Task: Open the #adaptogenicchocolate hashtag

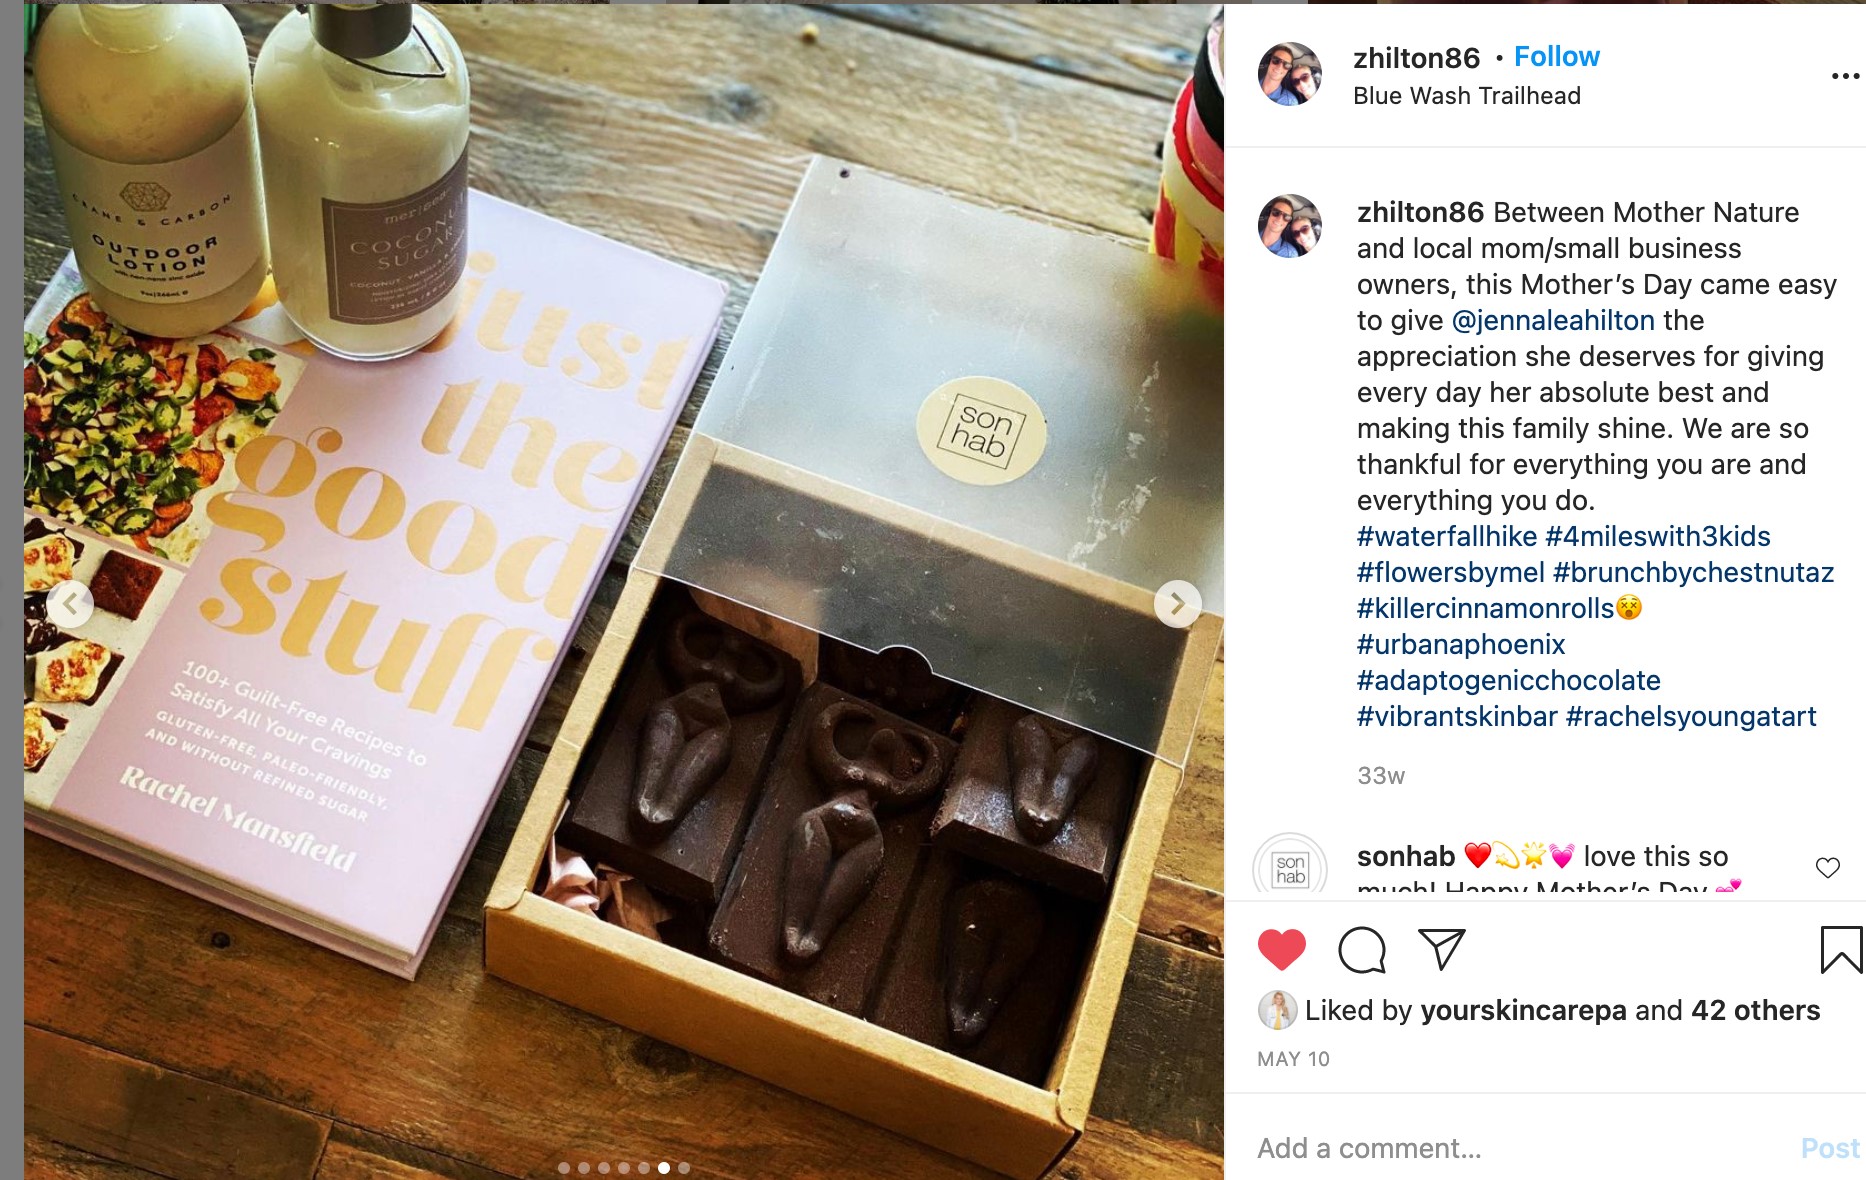Action: [1508, 680]
